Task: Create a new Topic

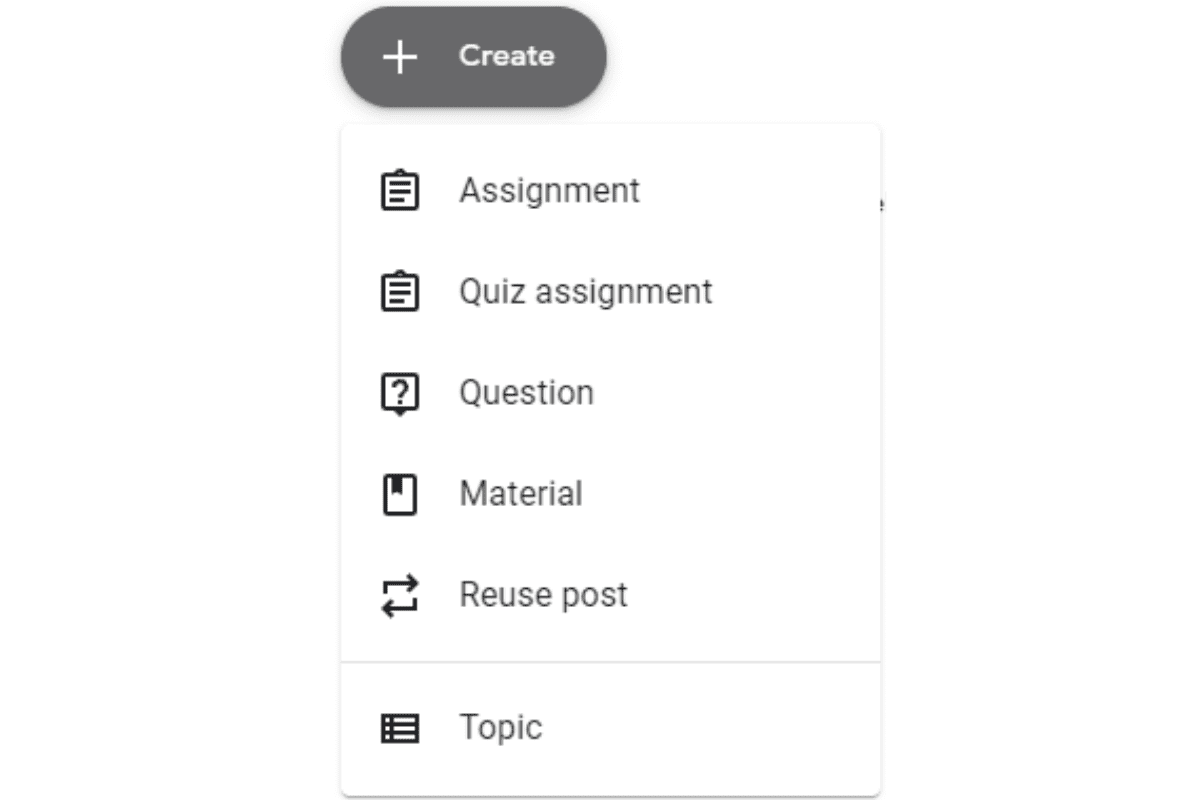Action: coord(499,727)
